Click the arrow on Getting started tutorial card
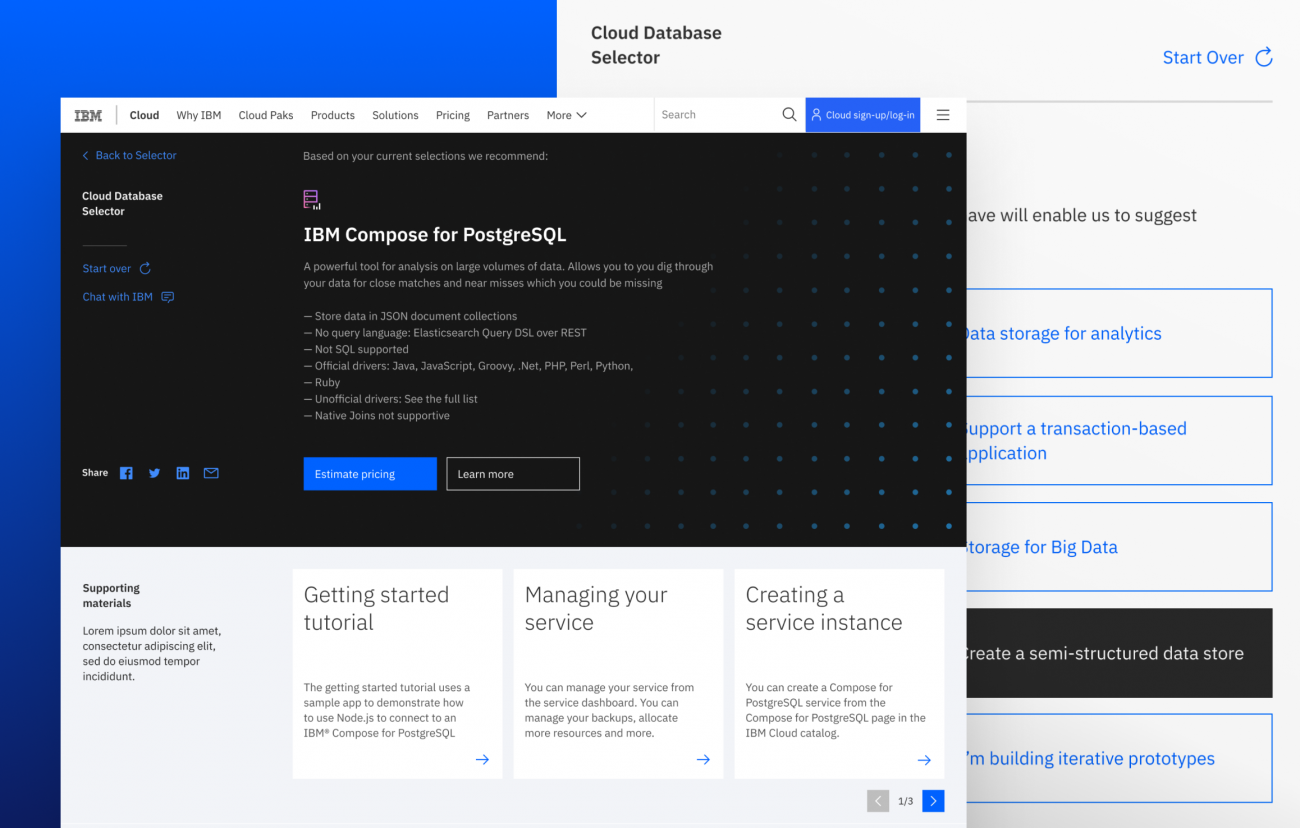Image resolution: width=1300 pixels, height=828 pixels. 482,760
